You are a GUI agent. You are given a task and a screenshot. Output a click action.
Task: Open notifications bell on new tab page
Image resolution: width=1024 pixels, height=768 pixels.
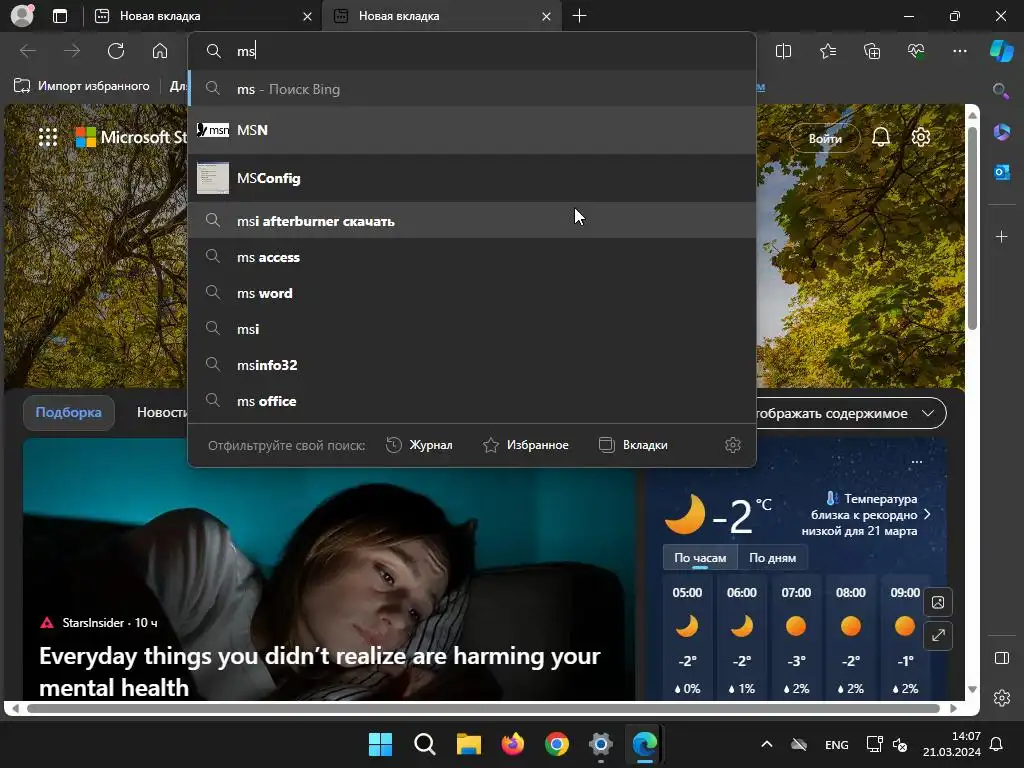(x=880, y=137)
